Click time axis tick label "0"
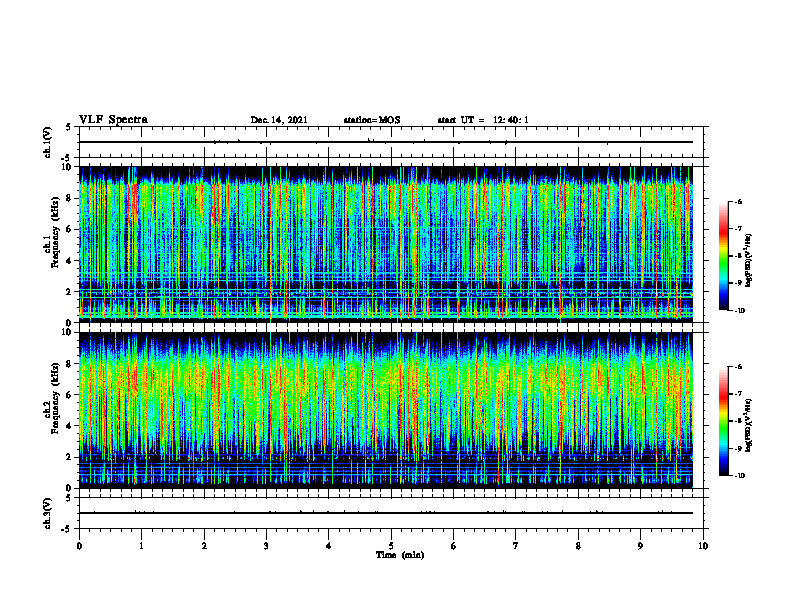The height and width of the screenshot is (612, 792). click(x=79, y=546)
